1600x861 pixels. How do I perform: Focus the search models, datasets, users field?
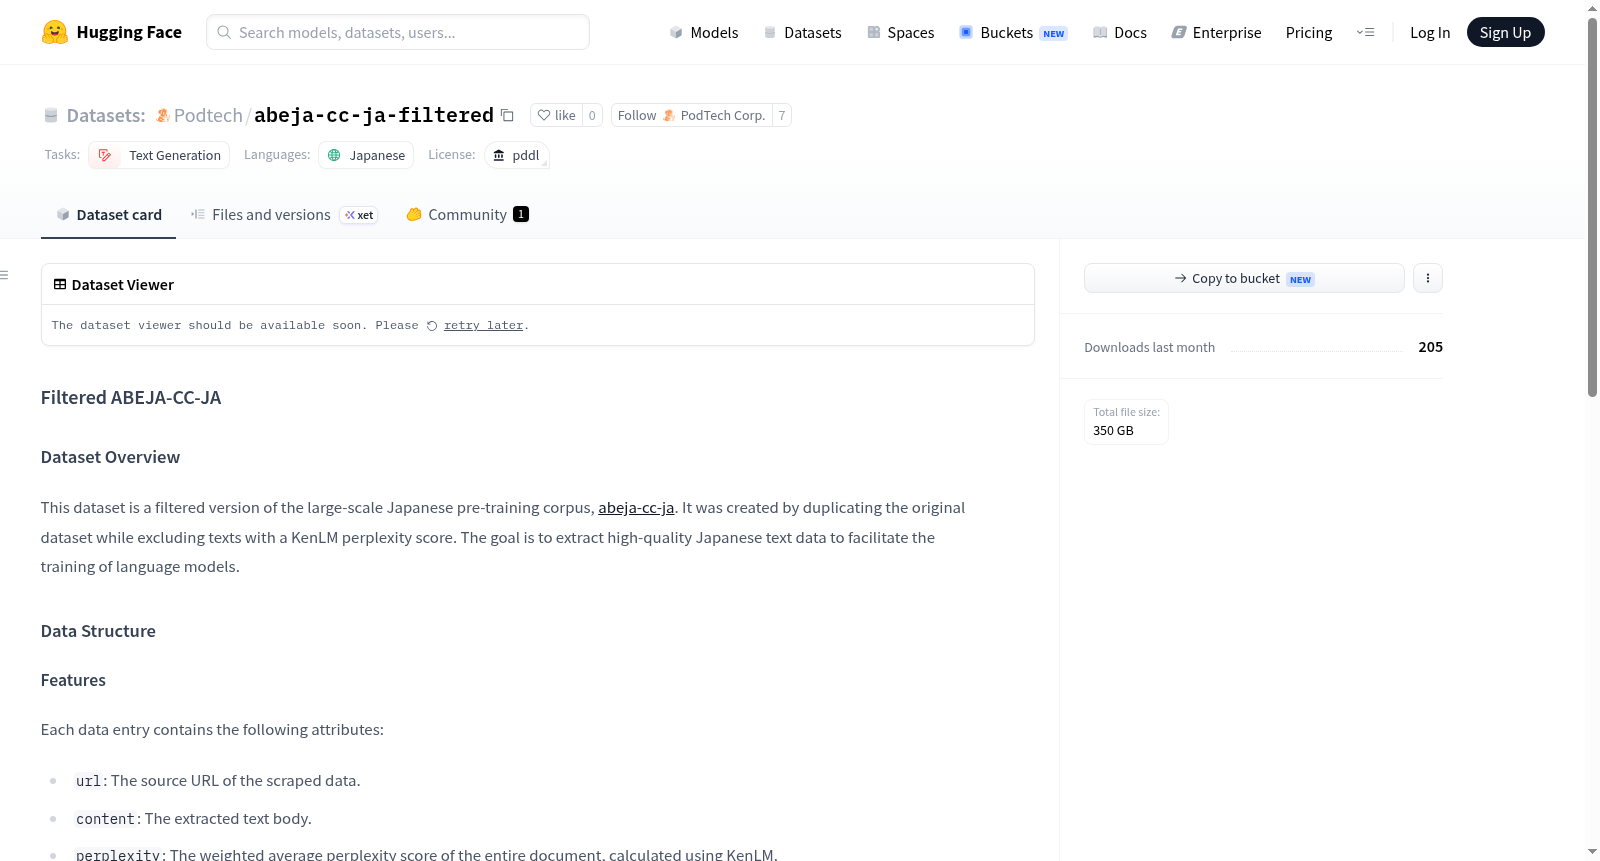(398, 32)
